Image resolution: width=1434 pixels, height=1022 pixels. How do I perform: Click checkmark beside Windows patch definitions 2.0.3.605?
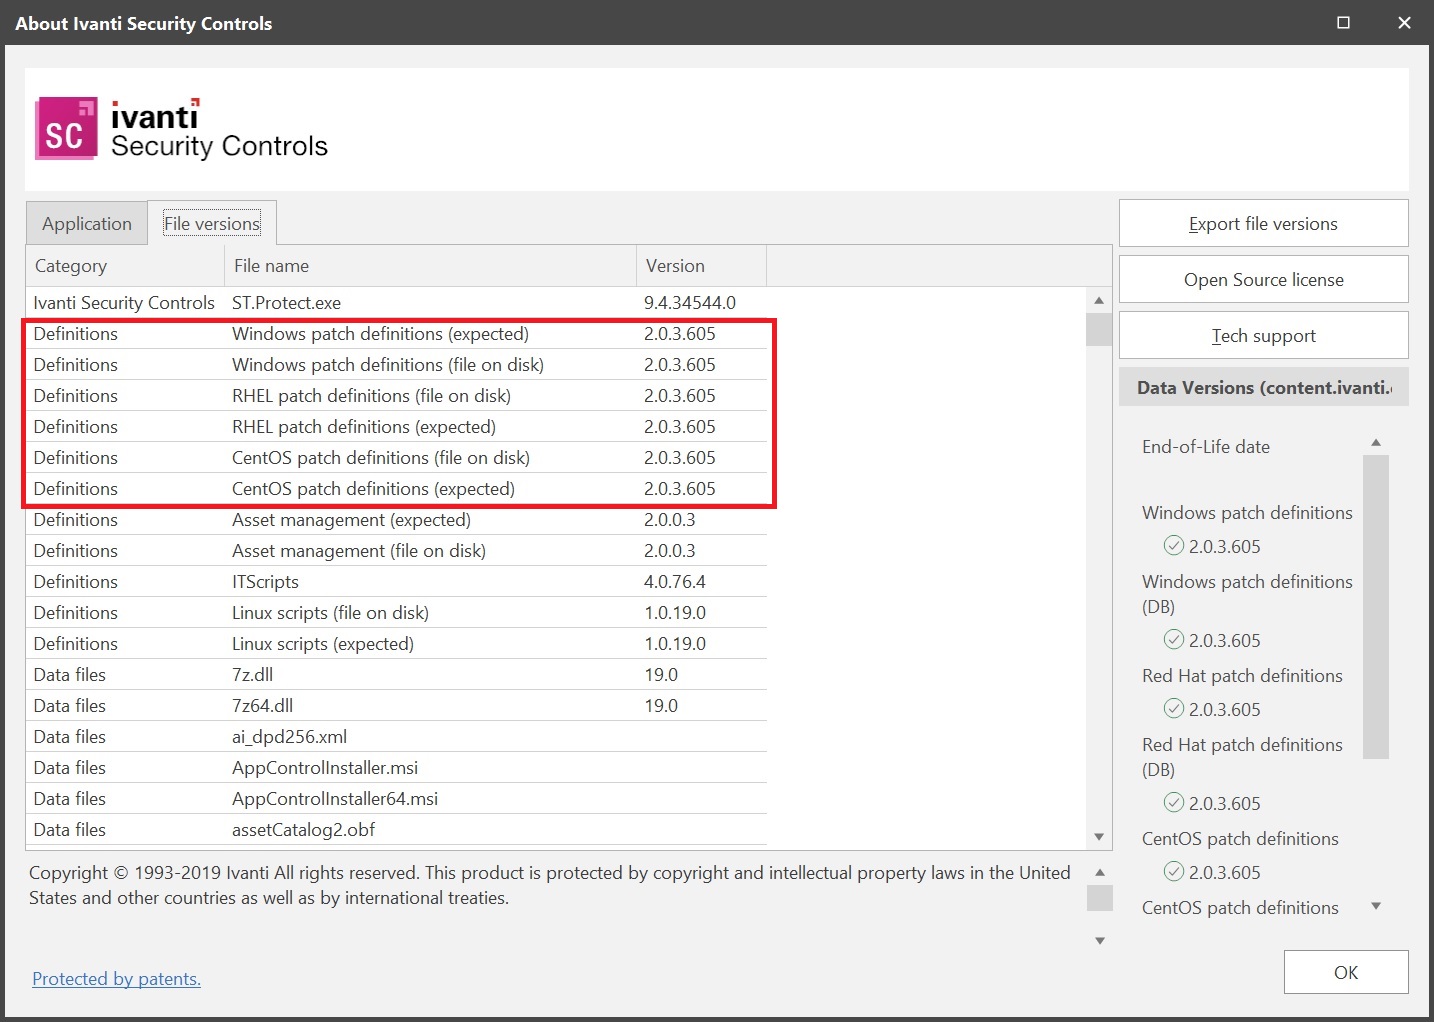pyautogui.click(x=1173, y=546)
